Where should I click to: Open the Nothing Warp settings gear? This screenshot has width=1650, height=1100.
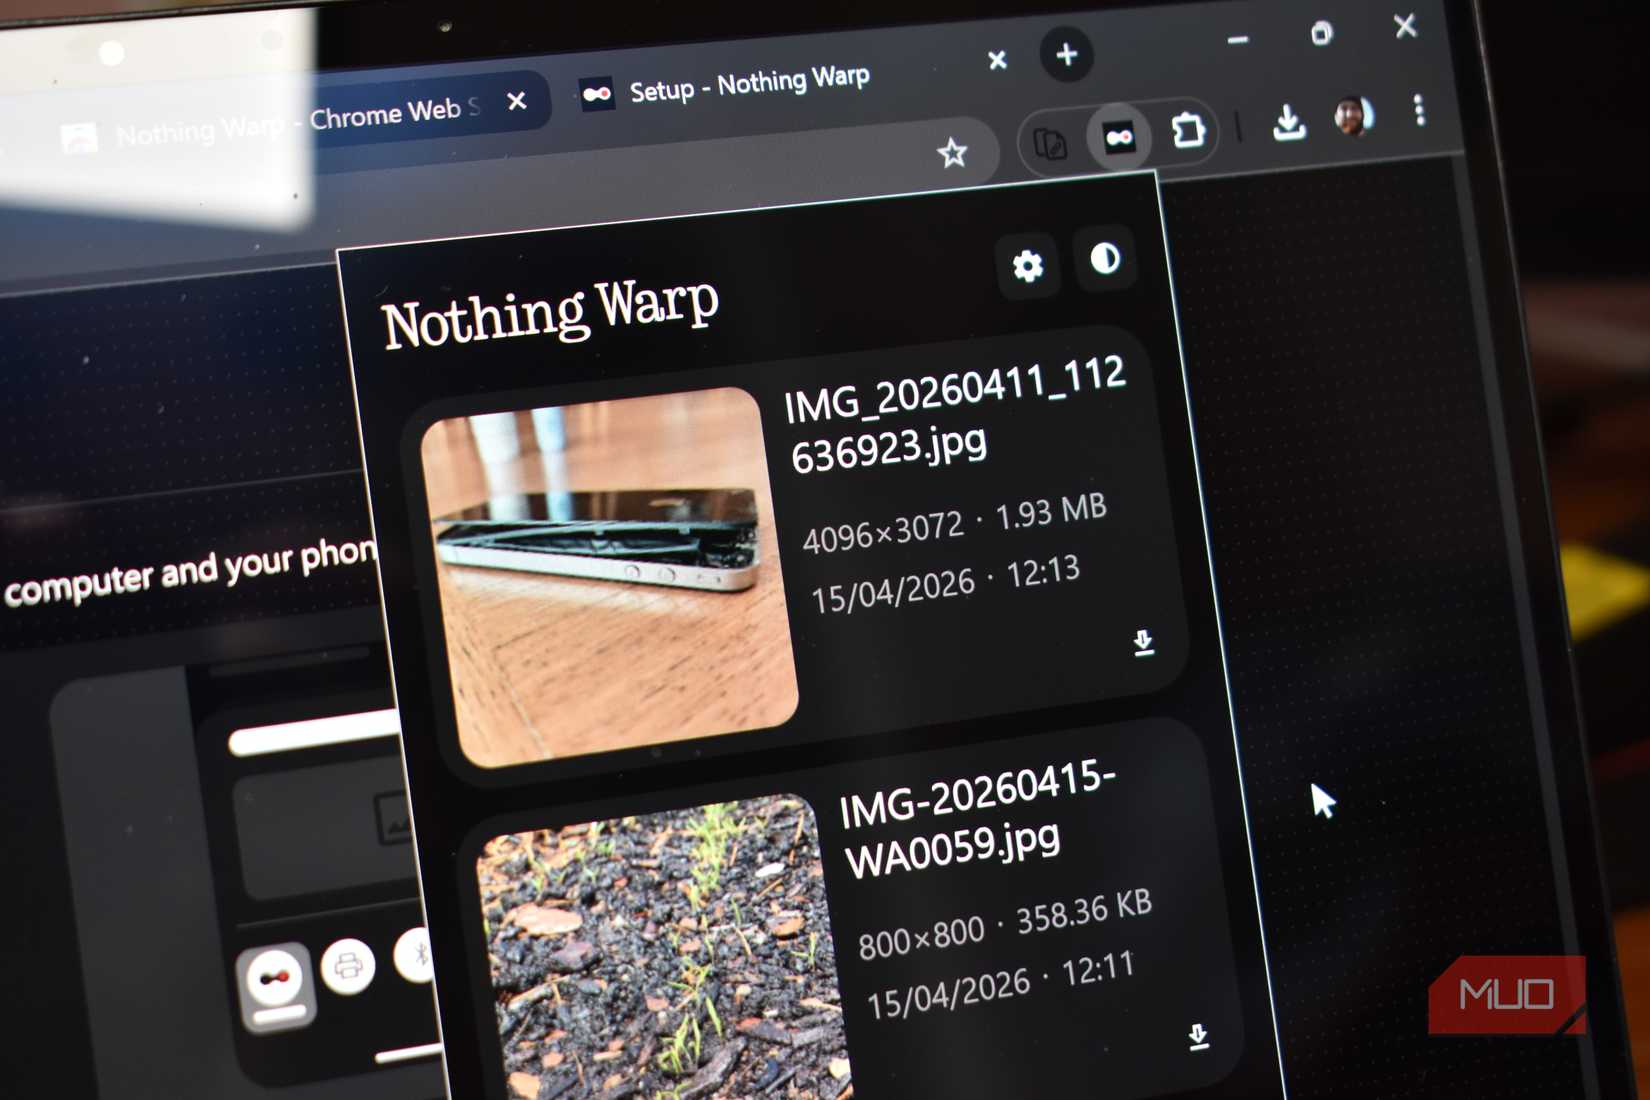click(1026, 265)
